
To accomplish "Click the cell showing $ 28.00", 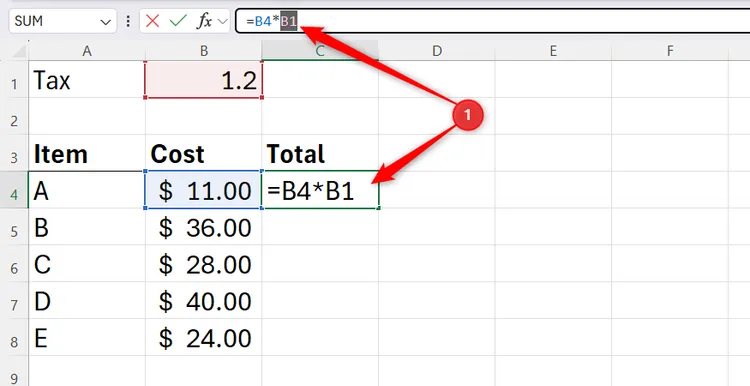I will tap(204, 264).
